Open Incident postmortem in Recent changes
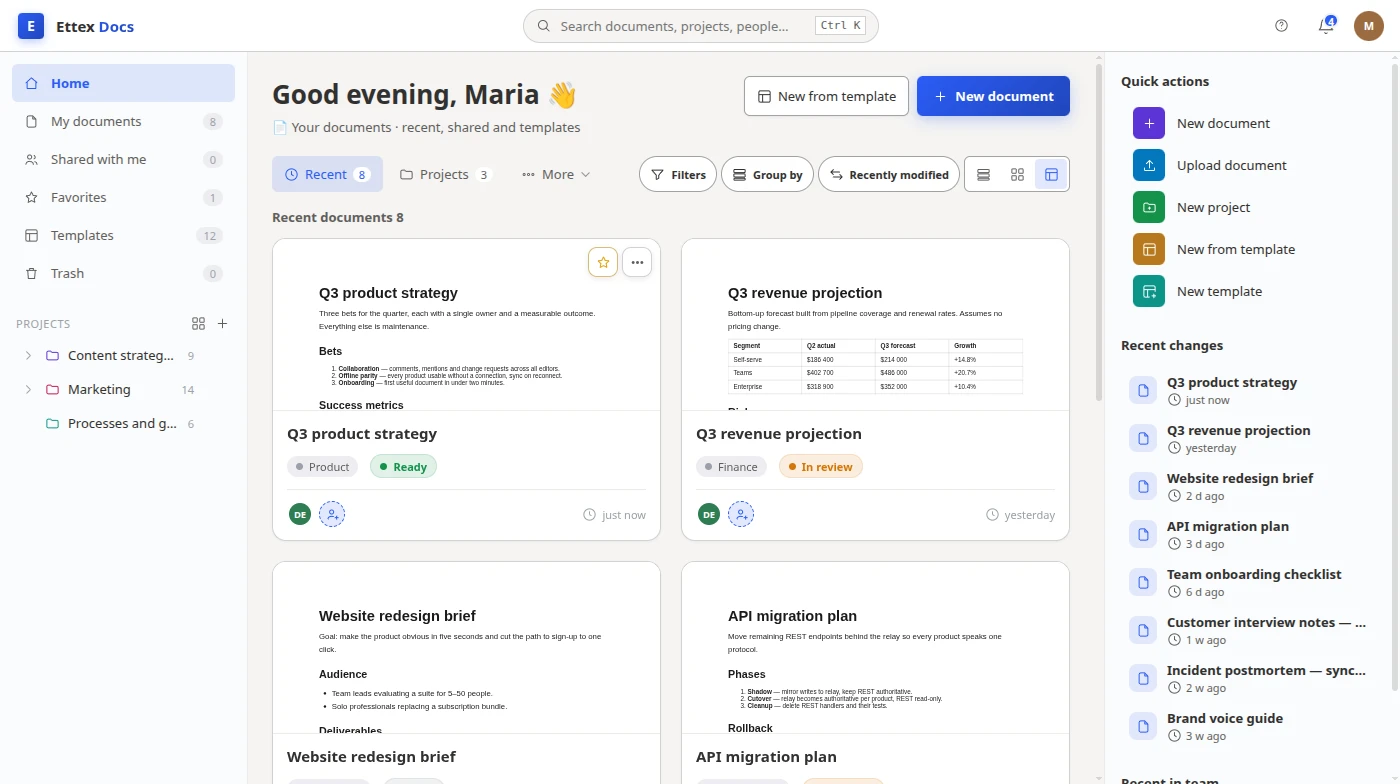This screenshot has width=1400, height=784. pos(1247,678)
